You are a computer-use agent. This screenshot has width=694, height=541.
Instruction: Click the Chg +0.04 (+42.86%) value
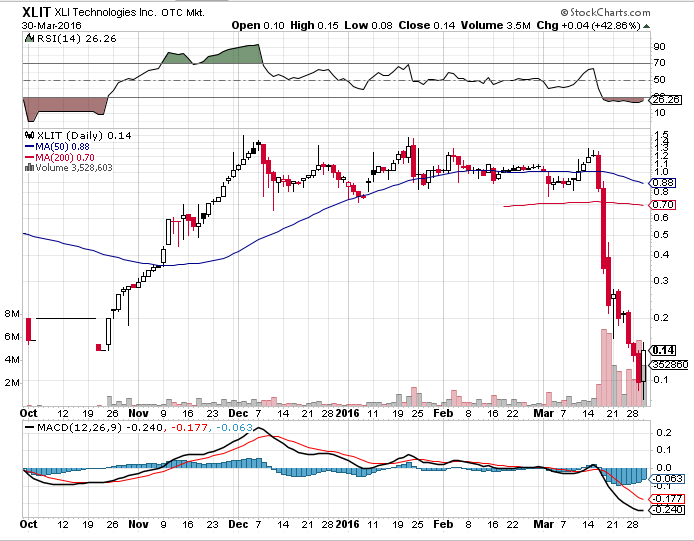click(x=588, y=26)
